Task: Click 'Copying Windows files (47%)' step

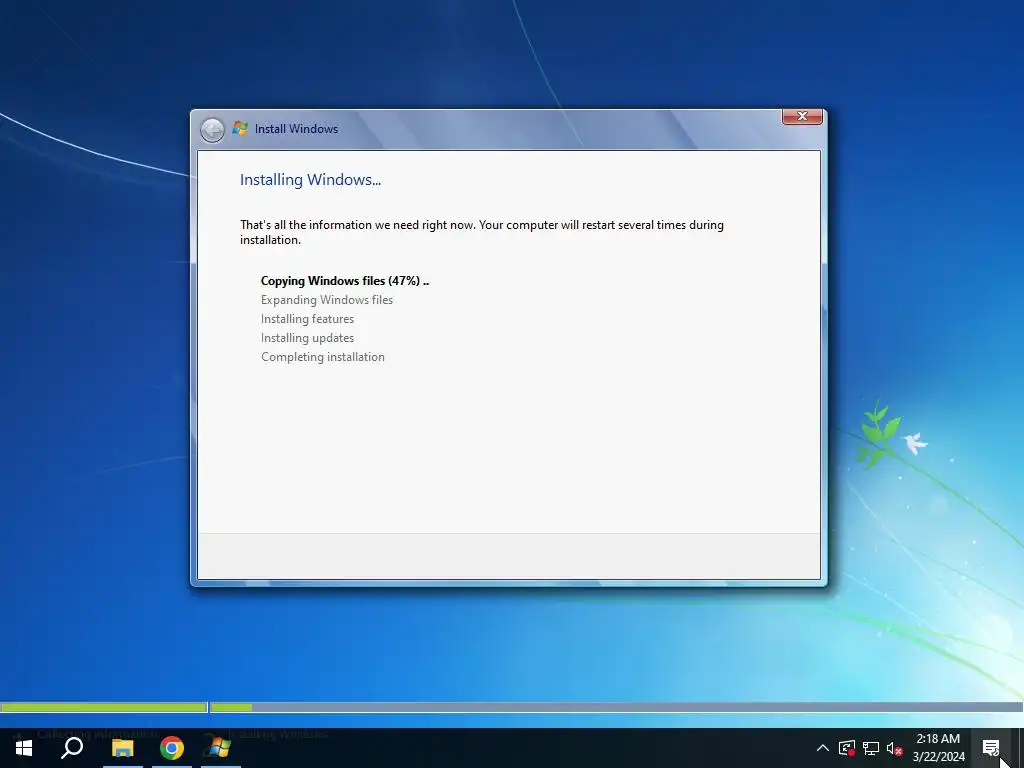Action: pos(345,281)
